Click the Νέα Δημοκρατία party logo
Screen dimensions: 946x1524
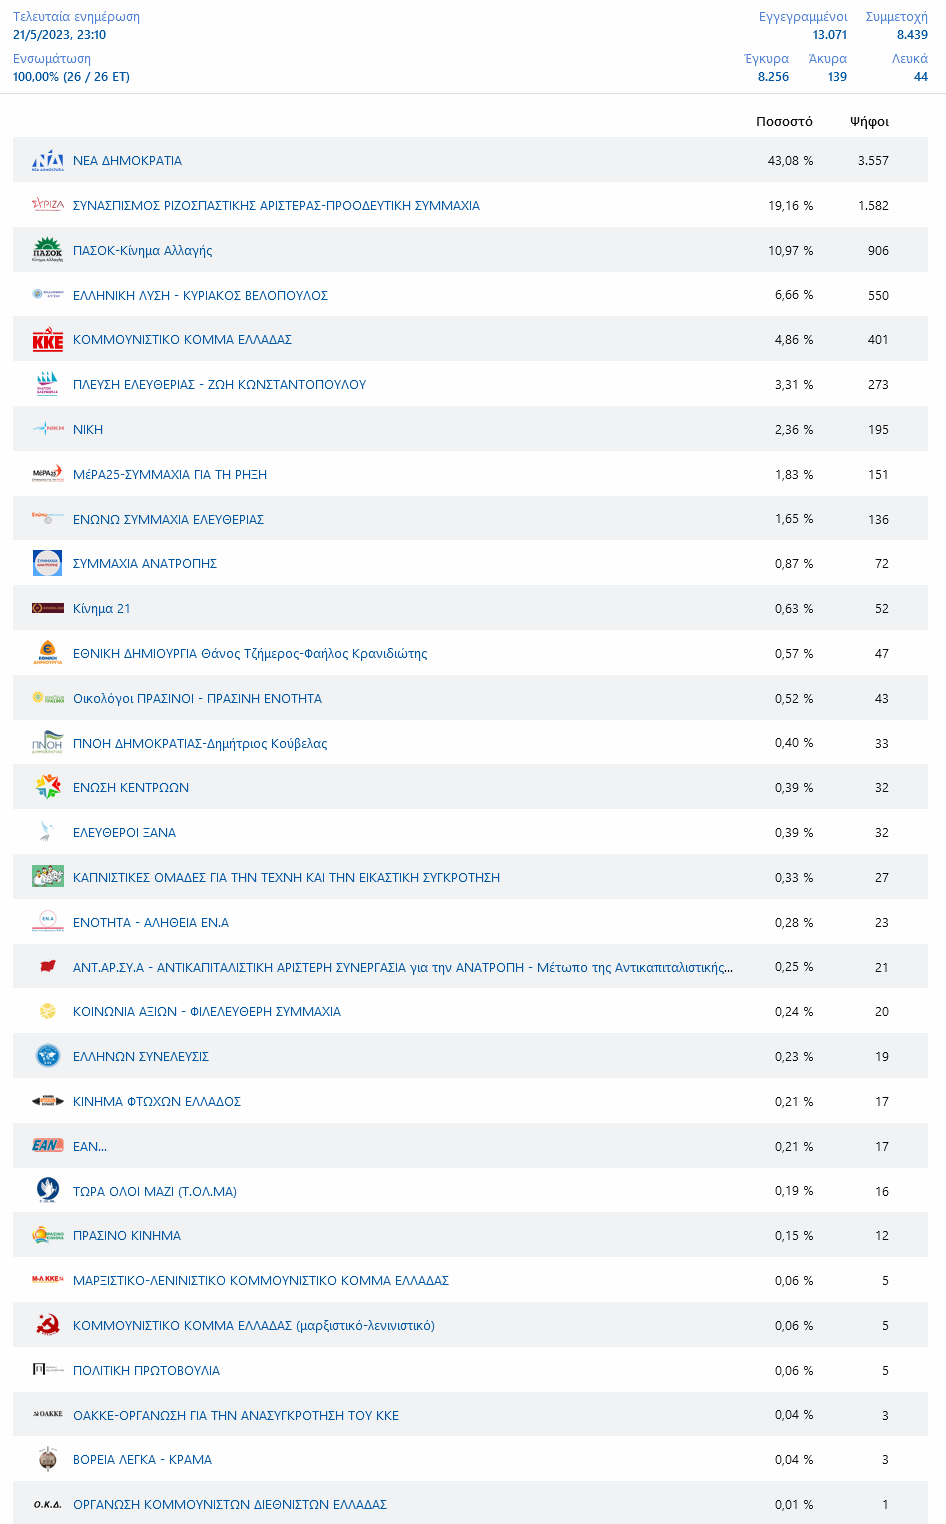[48, 160]
